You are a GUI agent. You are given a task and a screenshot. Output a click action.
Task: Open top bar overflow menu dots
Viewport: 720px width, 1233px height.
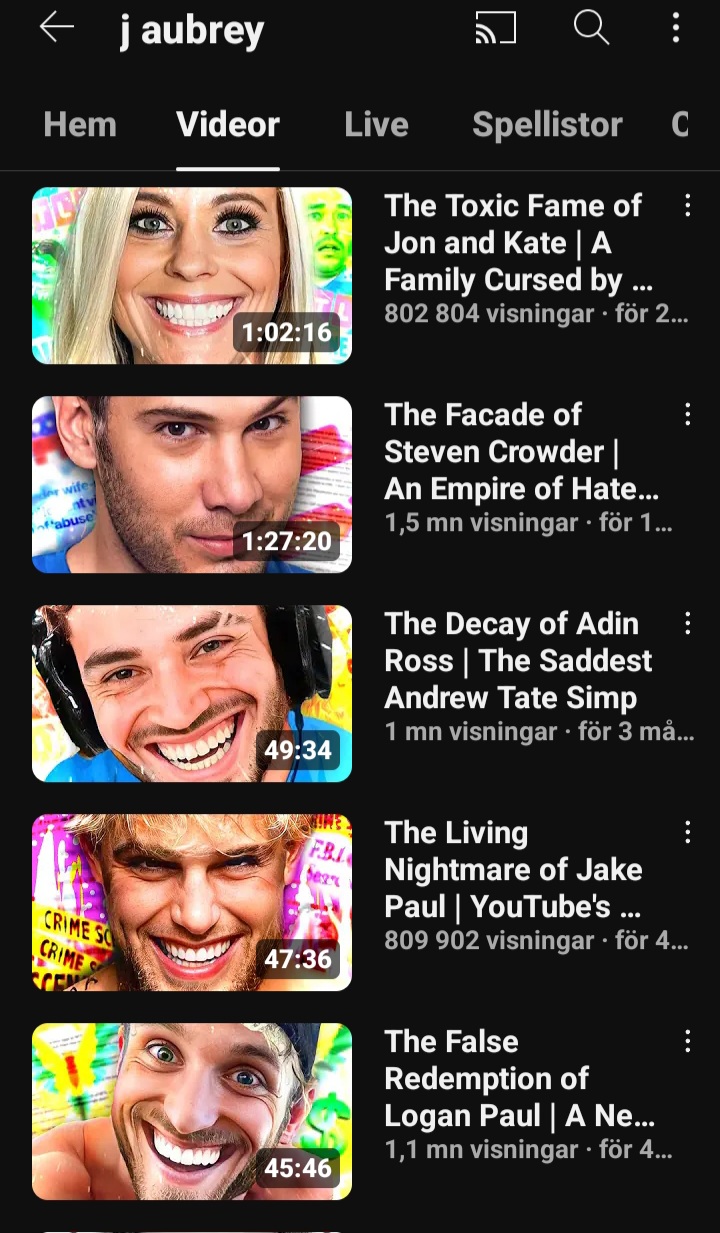676,28
